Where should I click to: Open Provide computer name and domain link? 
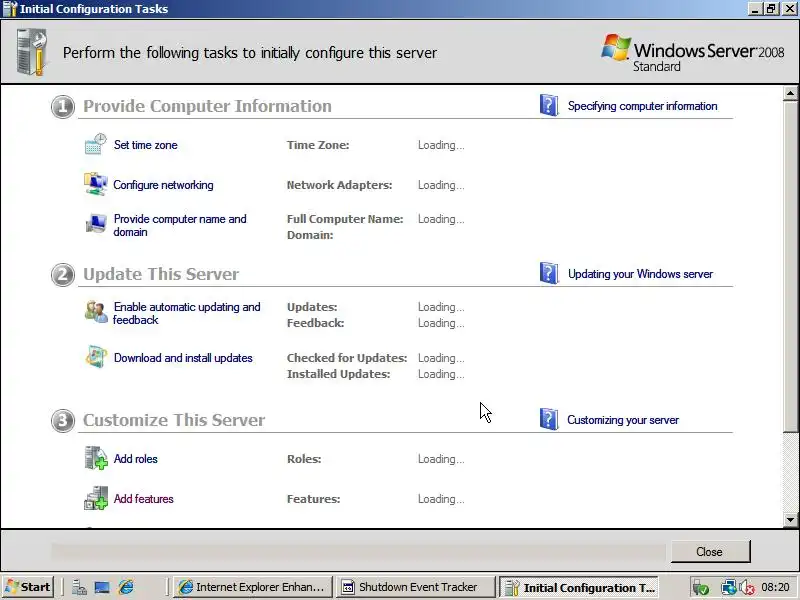(180, 225)
